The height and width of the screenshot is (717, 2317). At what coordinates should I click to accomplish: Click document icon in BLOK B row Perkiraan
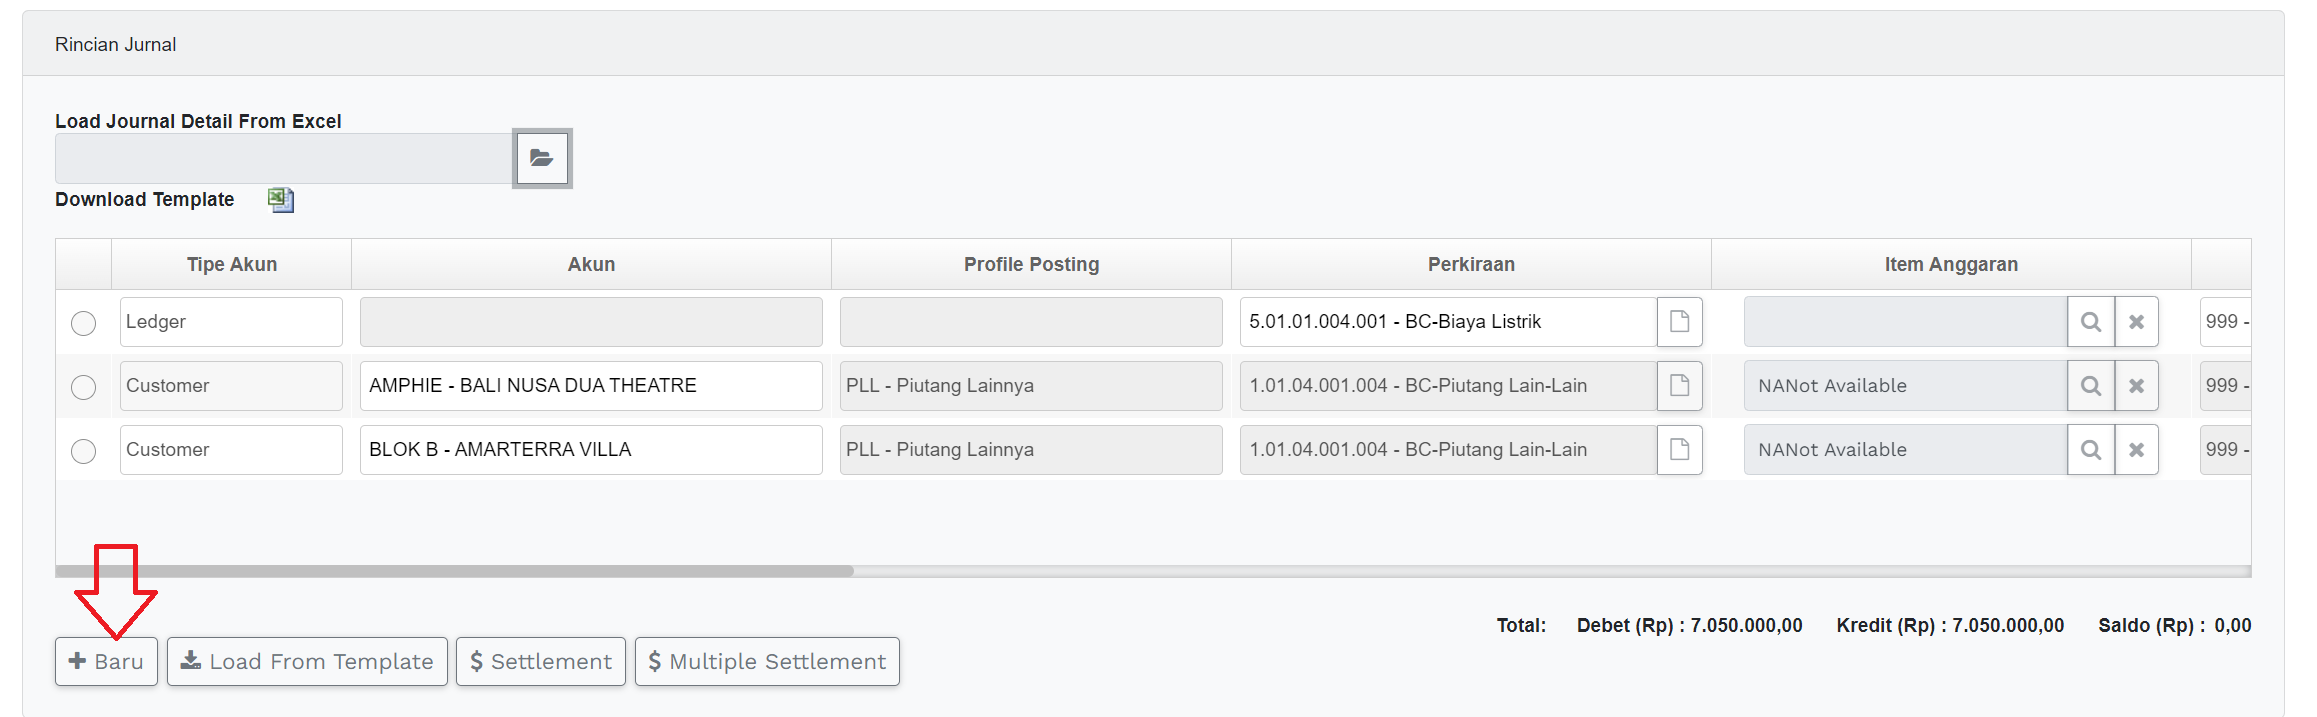click(1679, 450)
